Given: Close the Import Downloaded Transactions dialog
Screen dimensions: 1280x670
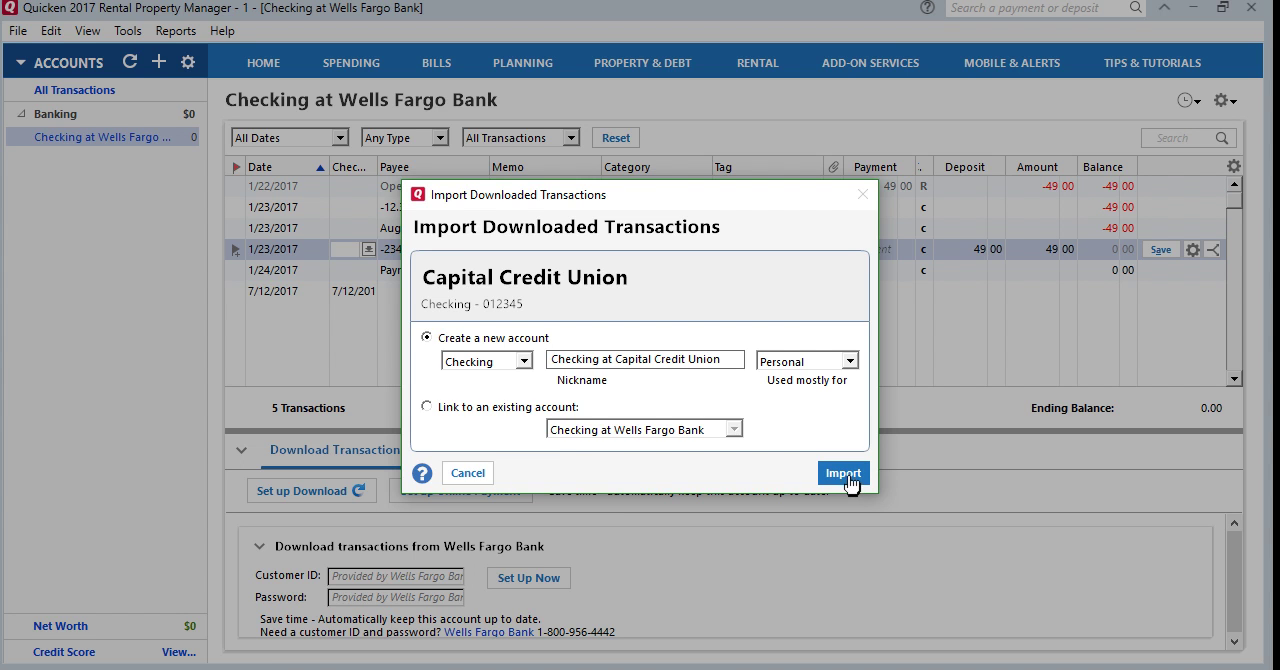Looking at the screenshot, I should point(862,194).
